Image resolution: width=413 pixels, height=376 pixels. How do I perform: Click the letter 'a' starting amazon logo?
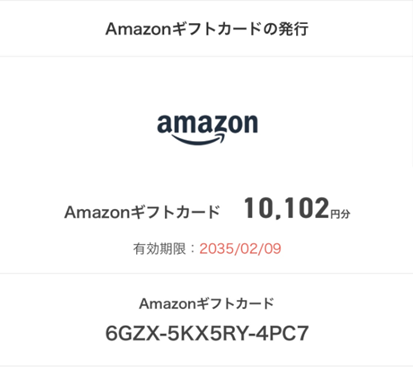165,124
